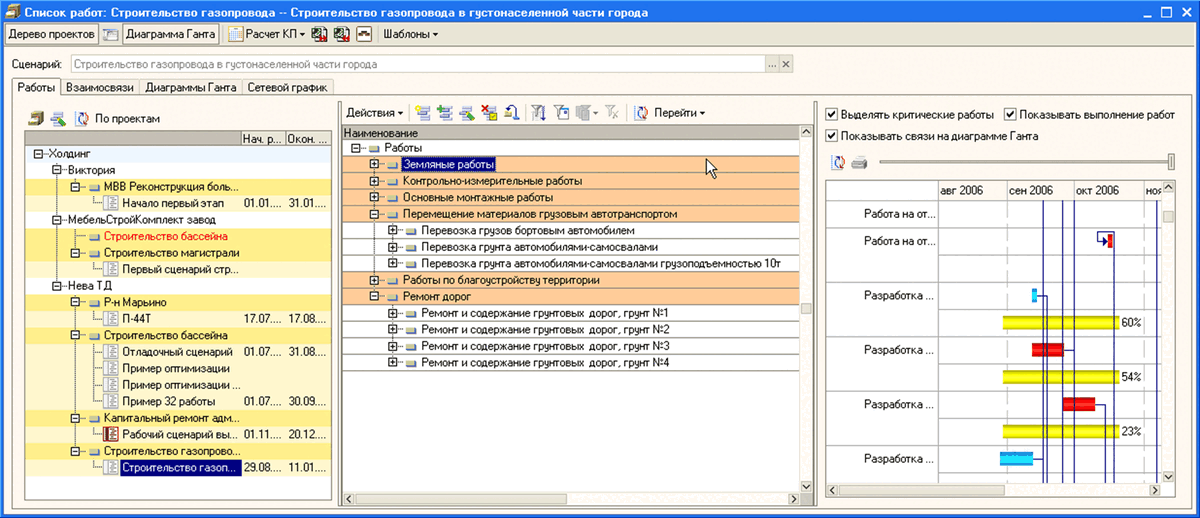Screen dimensions: 1200x518
Task: Switch to the Взаимосвязи tab
Action: click(x=101, y=88)
